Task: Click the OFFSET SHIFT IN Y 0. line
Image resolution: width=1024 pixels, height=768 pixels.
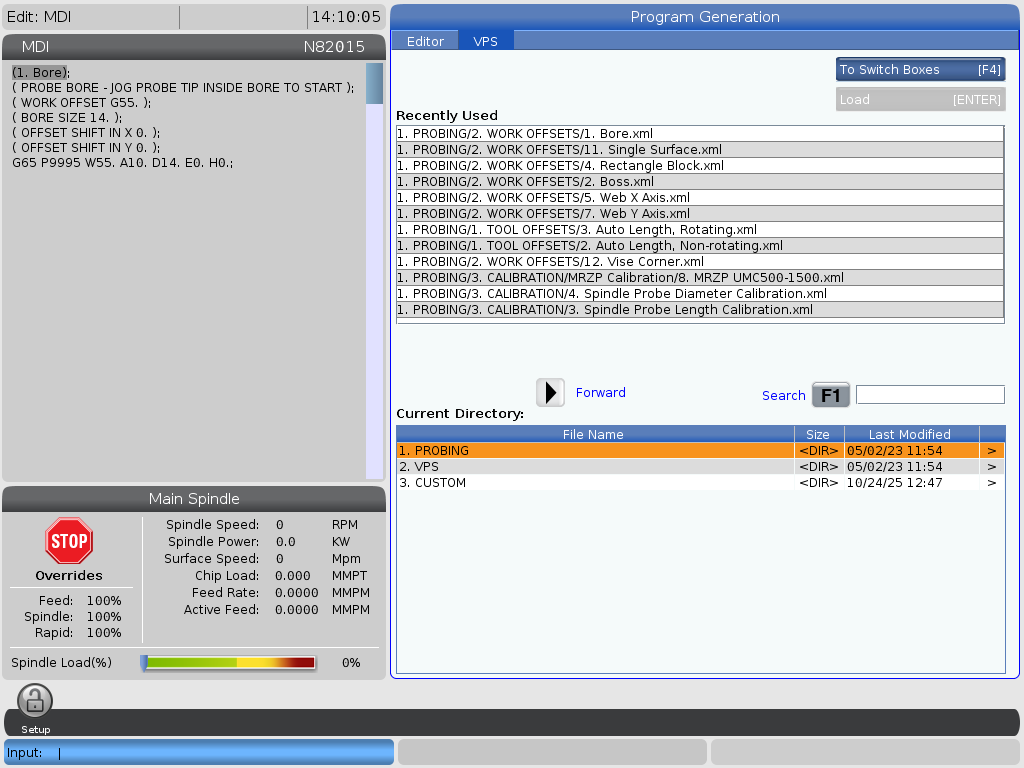Action: click(86, 148)
